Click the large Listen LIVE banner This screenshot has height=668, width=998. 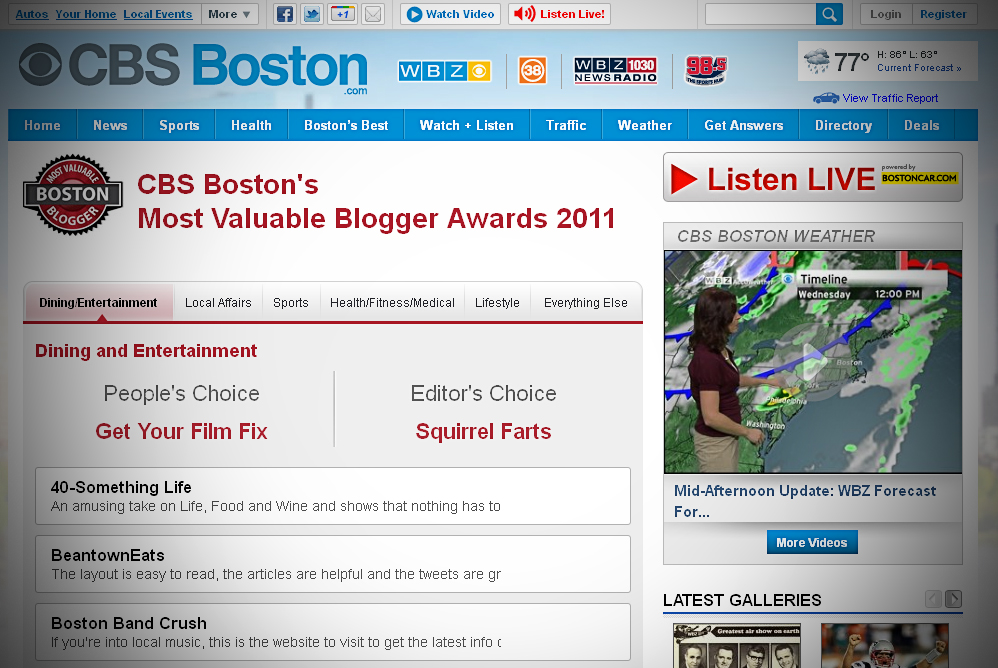pyautogui.click(x=813, y=177)
